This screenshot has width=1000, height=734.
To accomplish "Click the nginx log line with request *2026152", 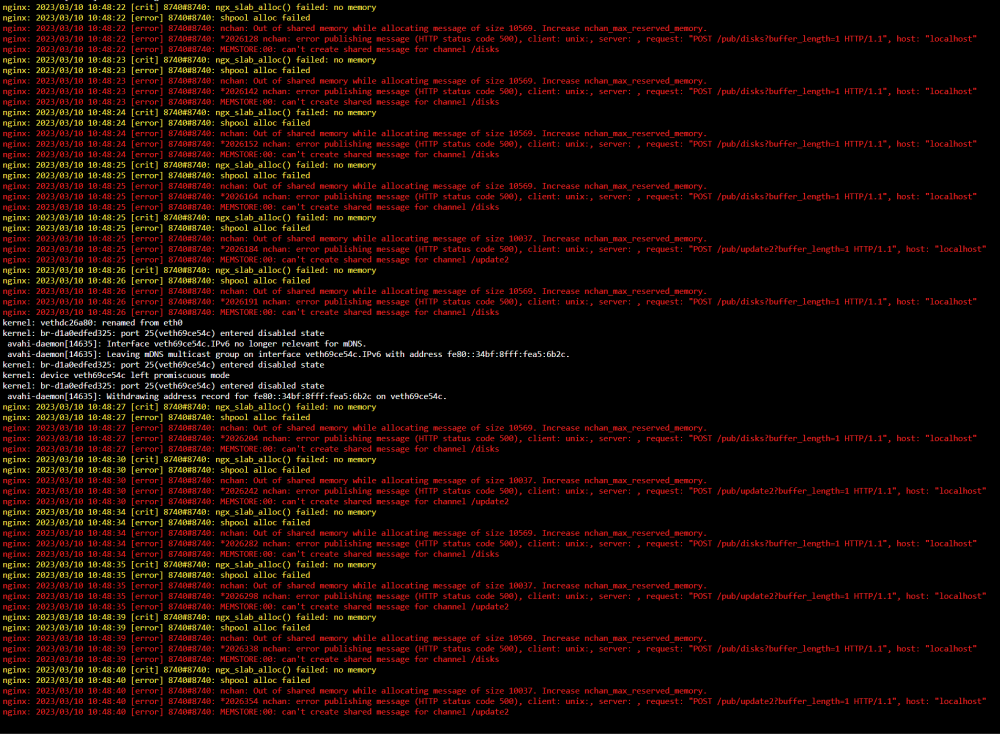I will (489, 144).
